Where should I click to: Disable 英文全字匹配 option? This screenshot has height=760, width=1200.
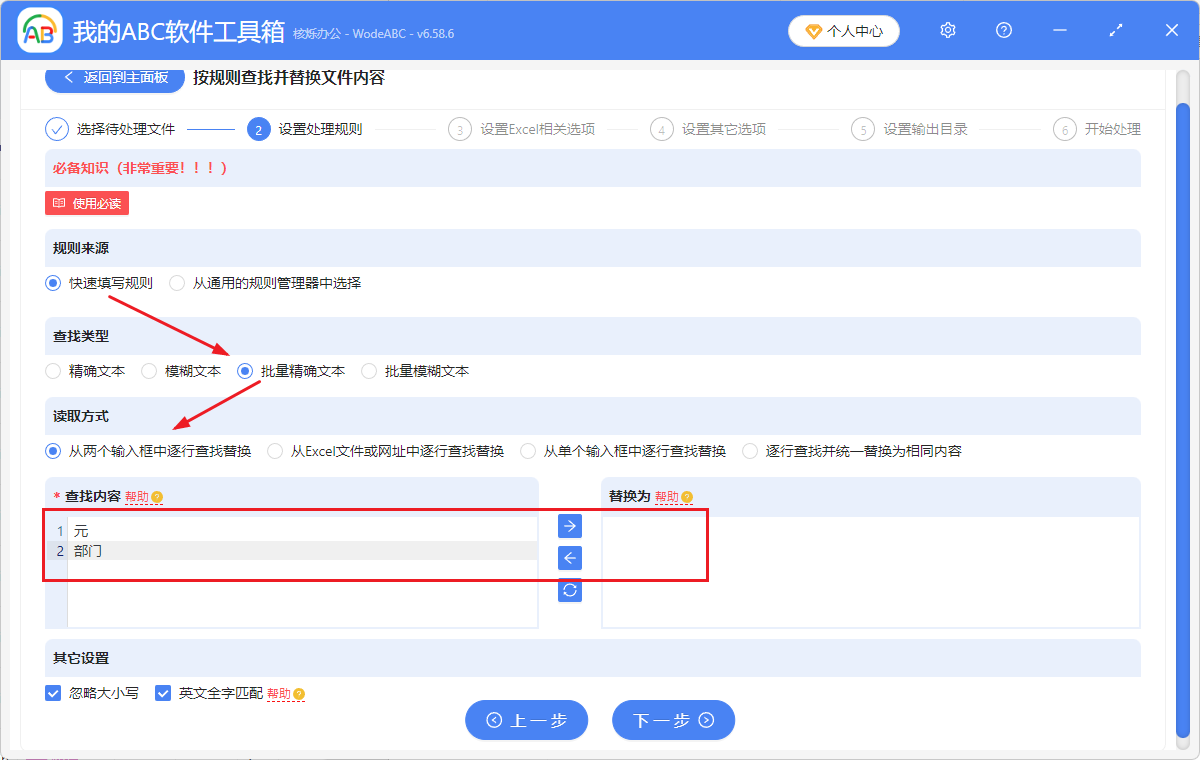[162, 692]
